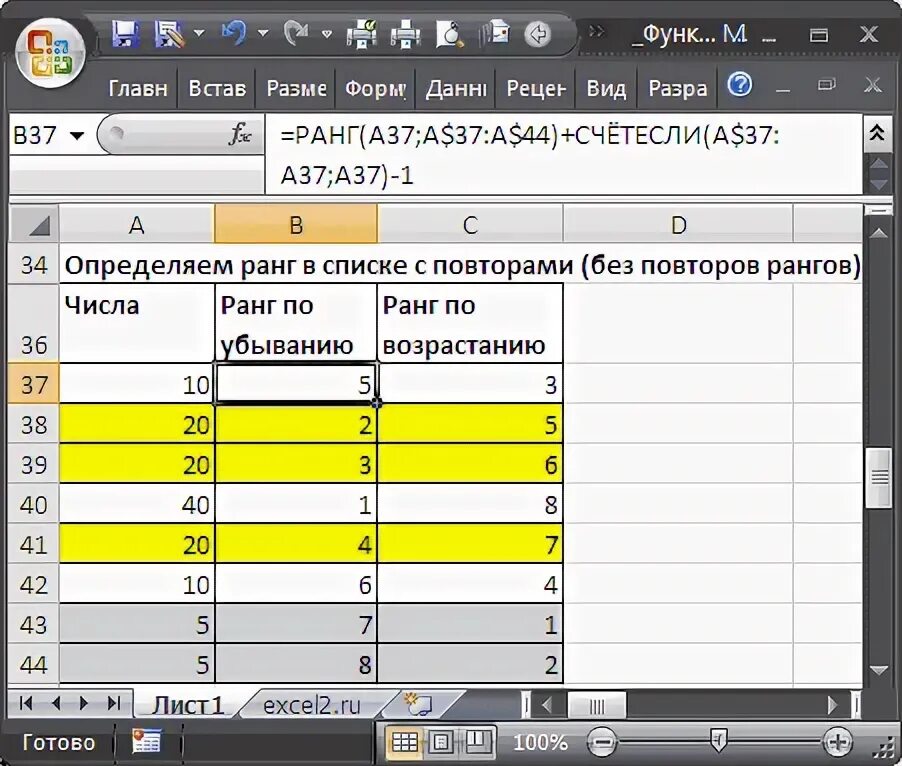
Task: Click the Save icon in Quick Access Toolbar
Action: pos(124,32)
